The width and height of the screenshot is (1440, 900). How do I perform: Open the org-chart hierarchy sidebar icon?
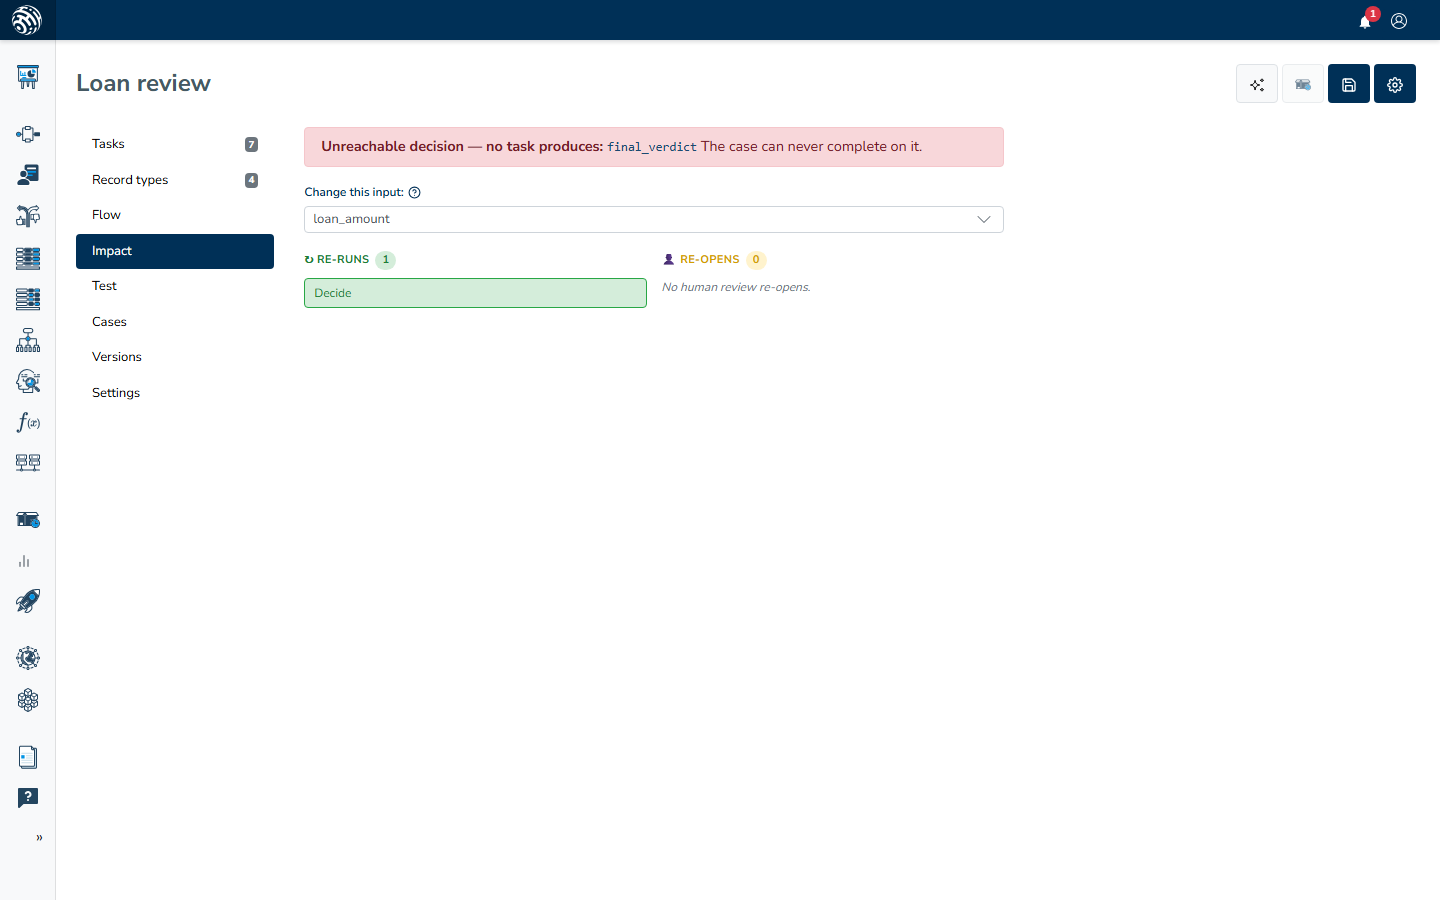click(28, 340)
